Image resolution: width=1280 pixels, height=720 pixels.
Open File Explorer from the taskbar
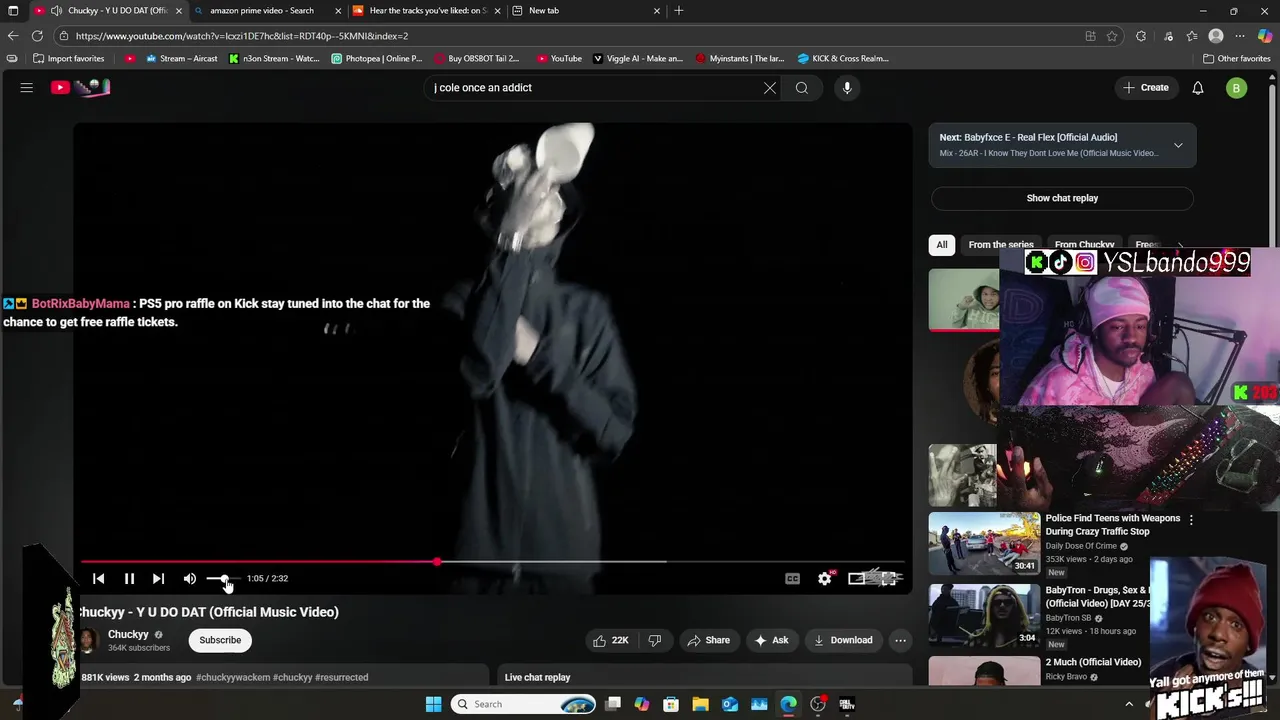[x=700, y=704]
